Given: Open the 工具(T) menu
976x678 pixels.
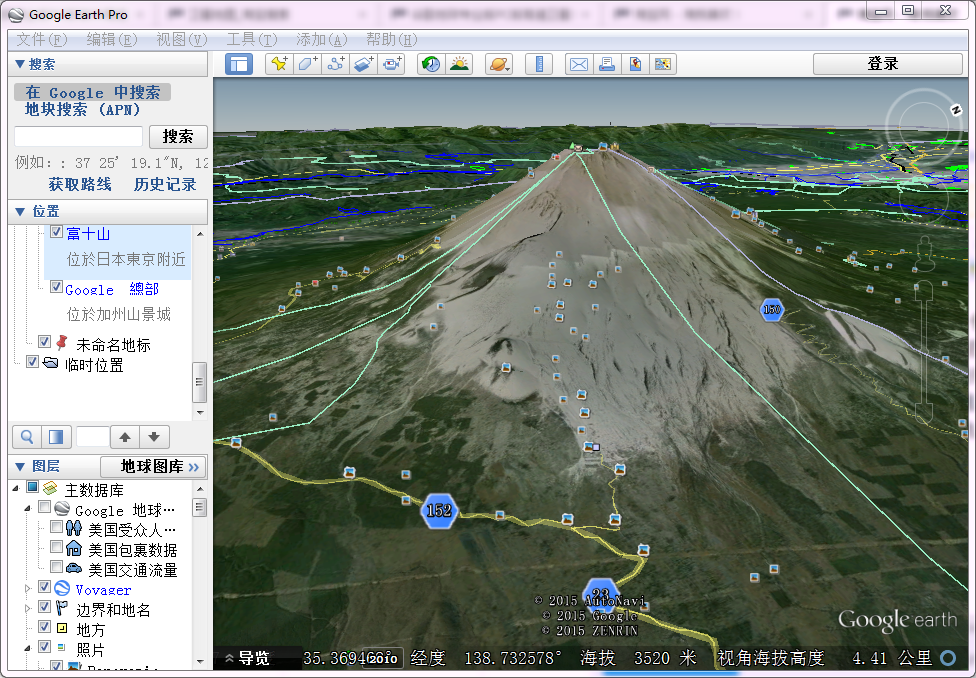Looking at the screenshot, I should pos(251,40).
